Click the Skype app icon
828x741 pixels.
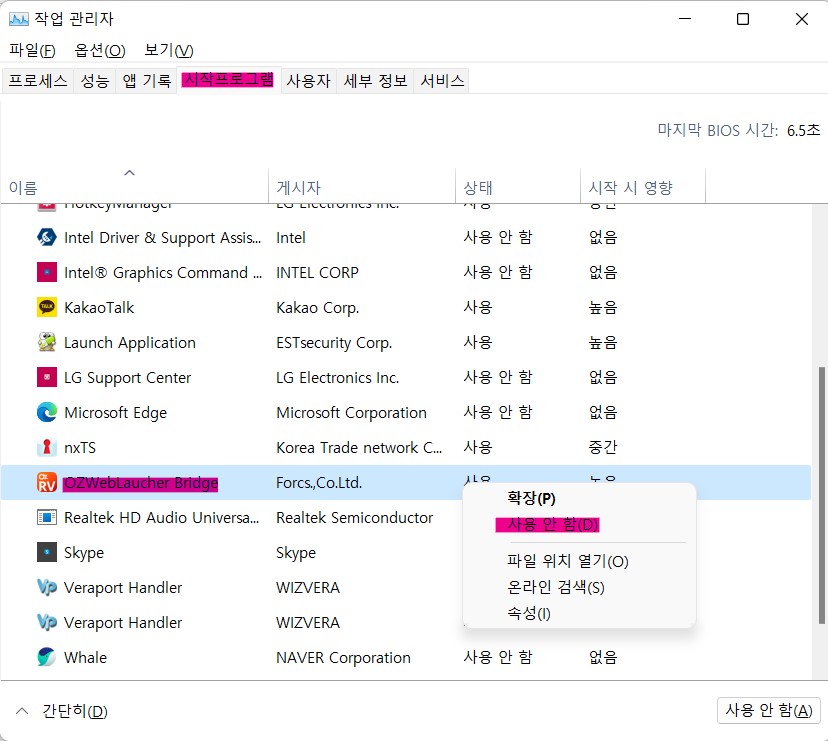(46, 552)
